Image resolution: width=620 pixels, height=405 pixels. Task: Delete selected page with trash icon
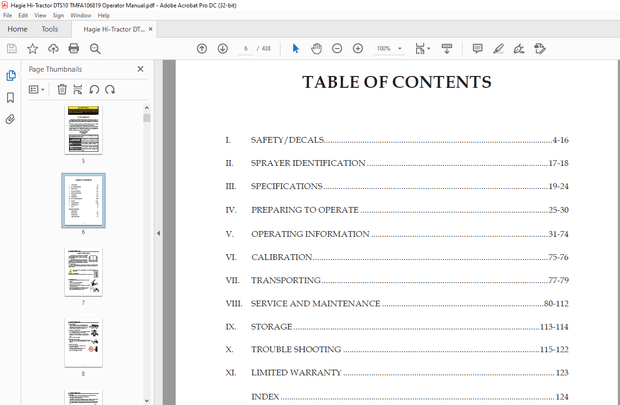click(62, 89)
